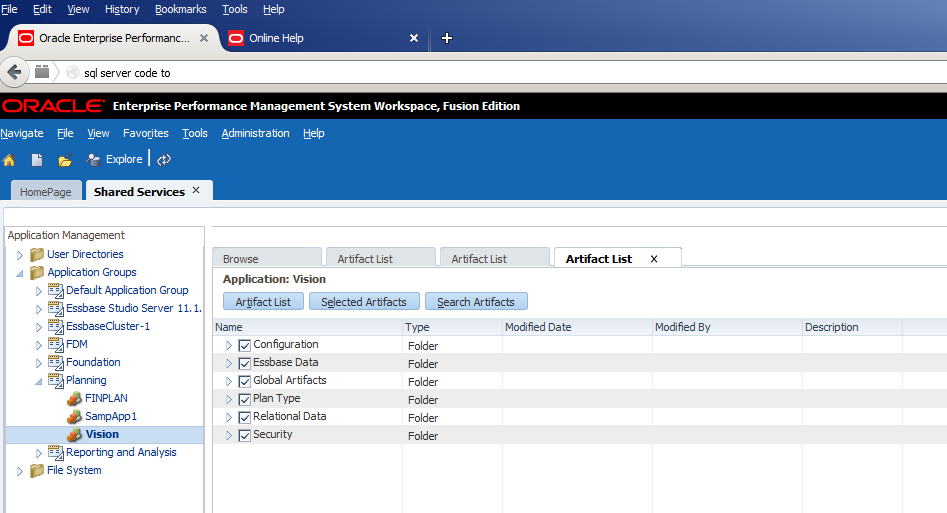This screenshot has height=513, width=947.
Task: Click the Open folder icon in the toolbar
Action: click(x=65, y=160)
